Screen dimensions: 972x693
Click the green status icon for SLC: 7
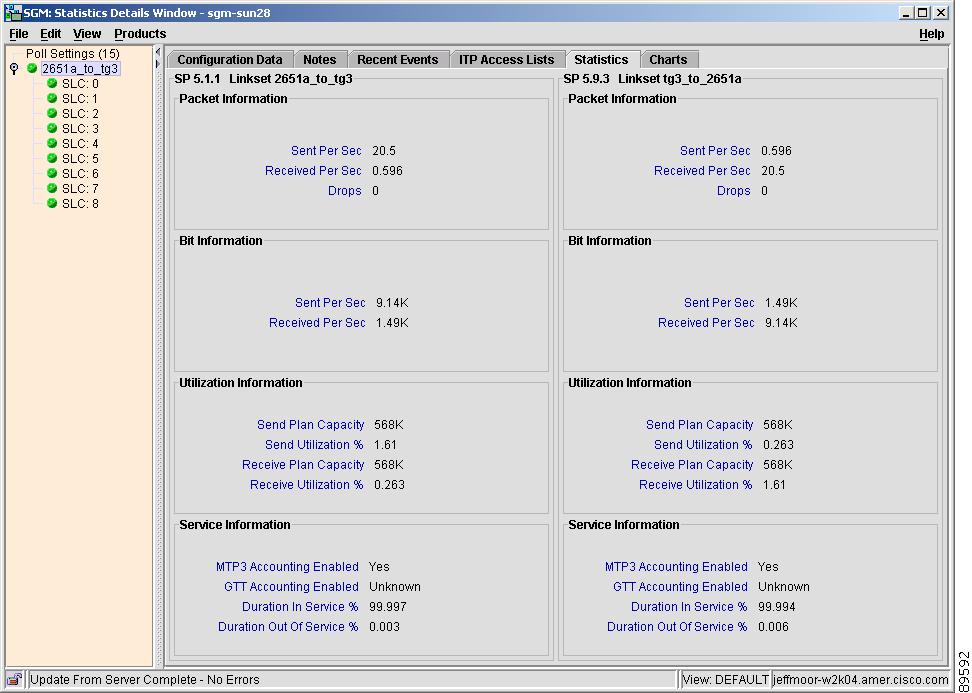[52, 188]
